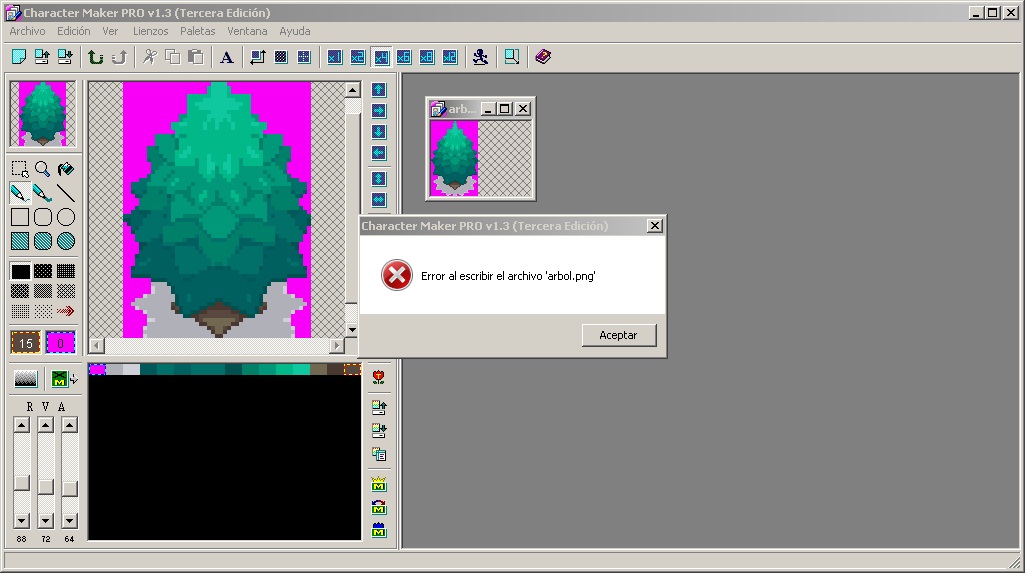Switch zoom to x1 in toolbar

(334, 57)
